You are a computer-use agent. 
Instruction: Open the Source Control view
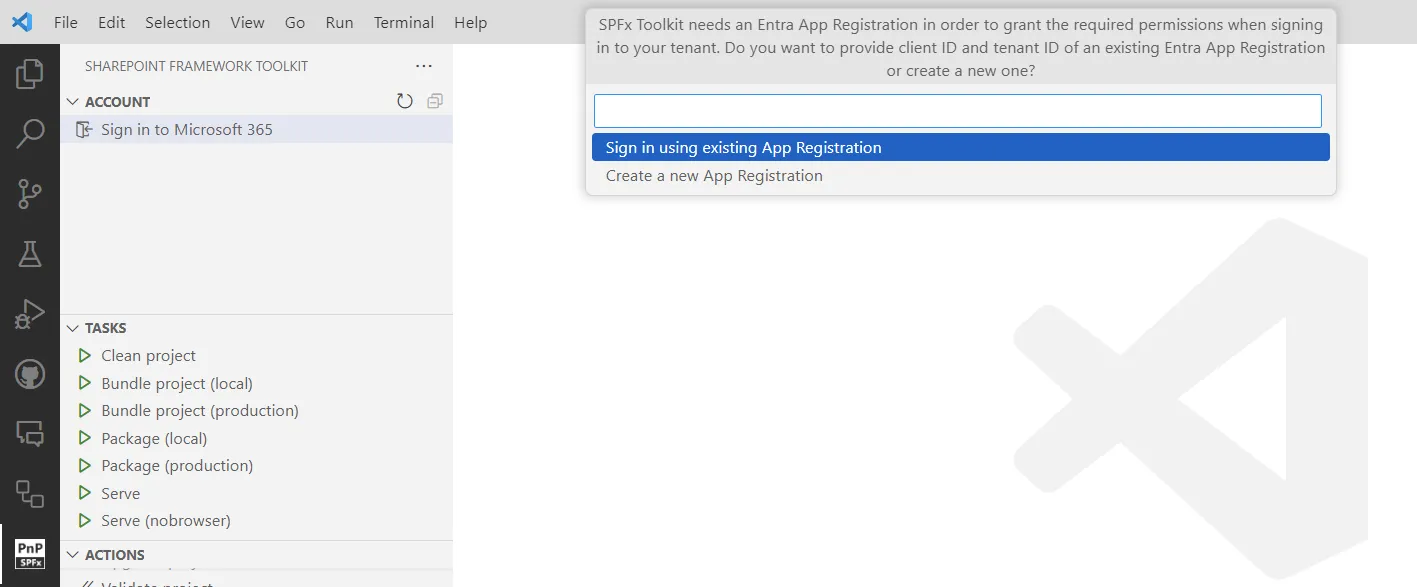[x=30, y=193]
